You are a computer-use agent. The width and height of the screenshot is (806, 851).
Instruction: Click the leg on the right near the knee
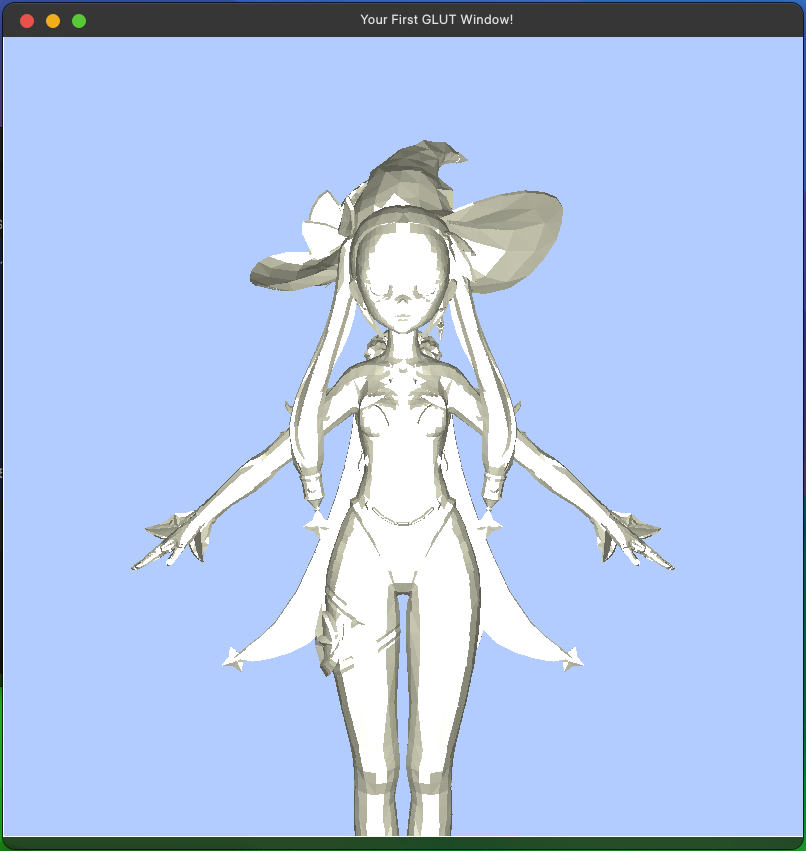point(440,720)
